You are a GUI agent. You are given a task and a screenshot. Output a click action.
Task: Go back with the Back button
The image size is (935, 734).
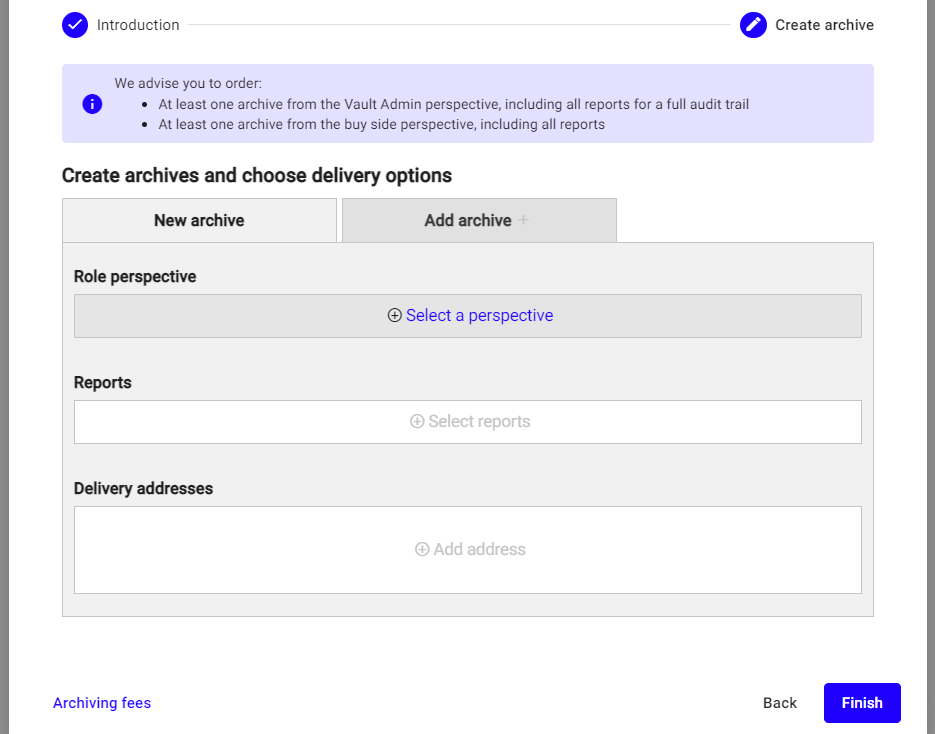pyautogui.click(x=779, y=703)
